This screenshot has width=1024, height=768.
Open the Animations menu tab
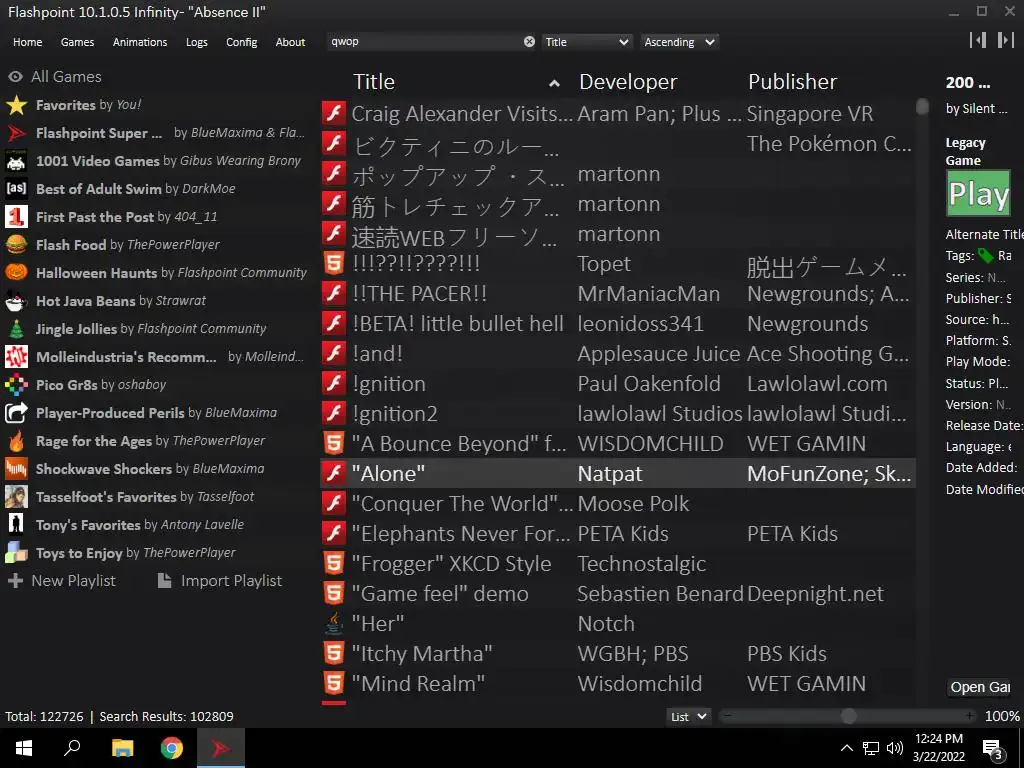point(140,42)
